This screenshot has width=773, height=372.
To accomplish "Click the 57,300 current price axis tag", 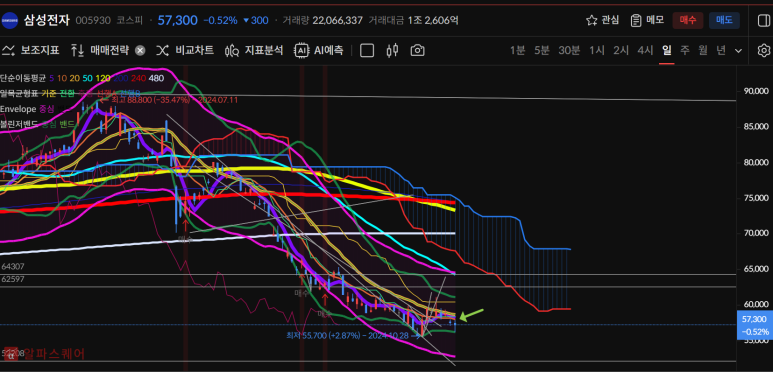I will coord(754,325).
